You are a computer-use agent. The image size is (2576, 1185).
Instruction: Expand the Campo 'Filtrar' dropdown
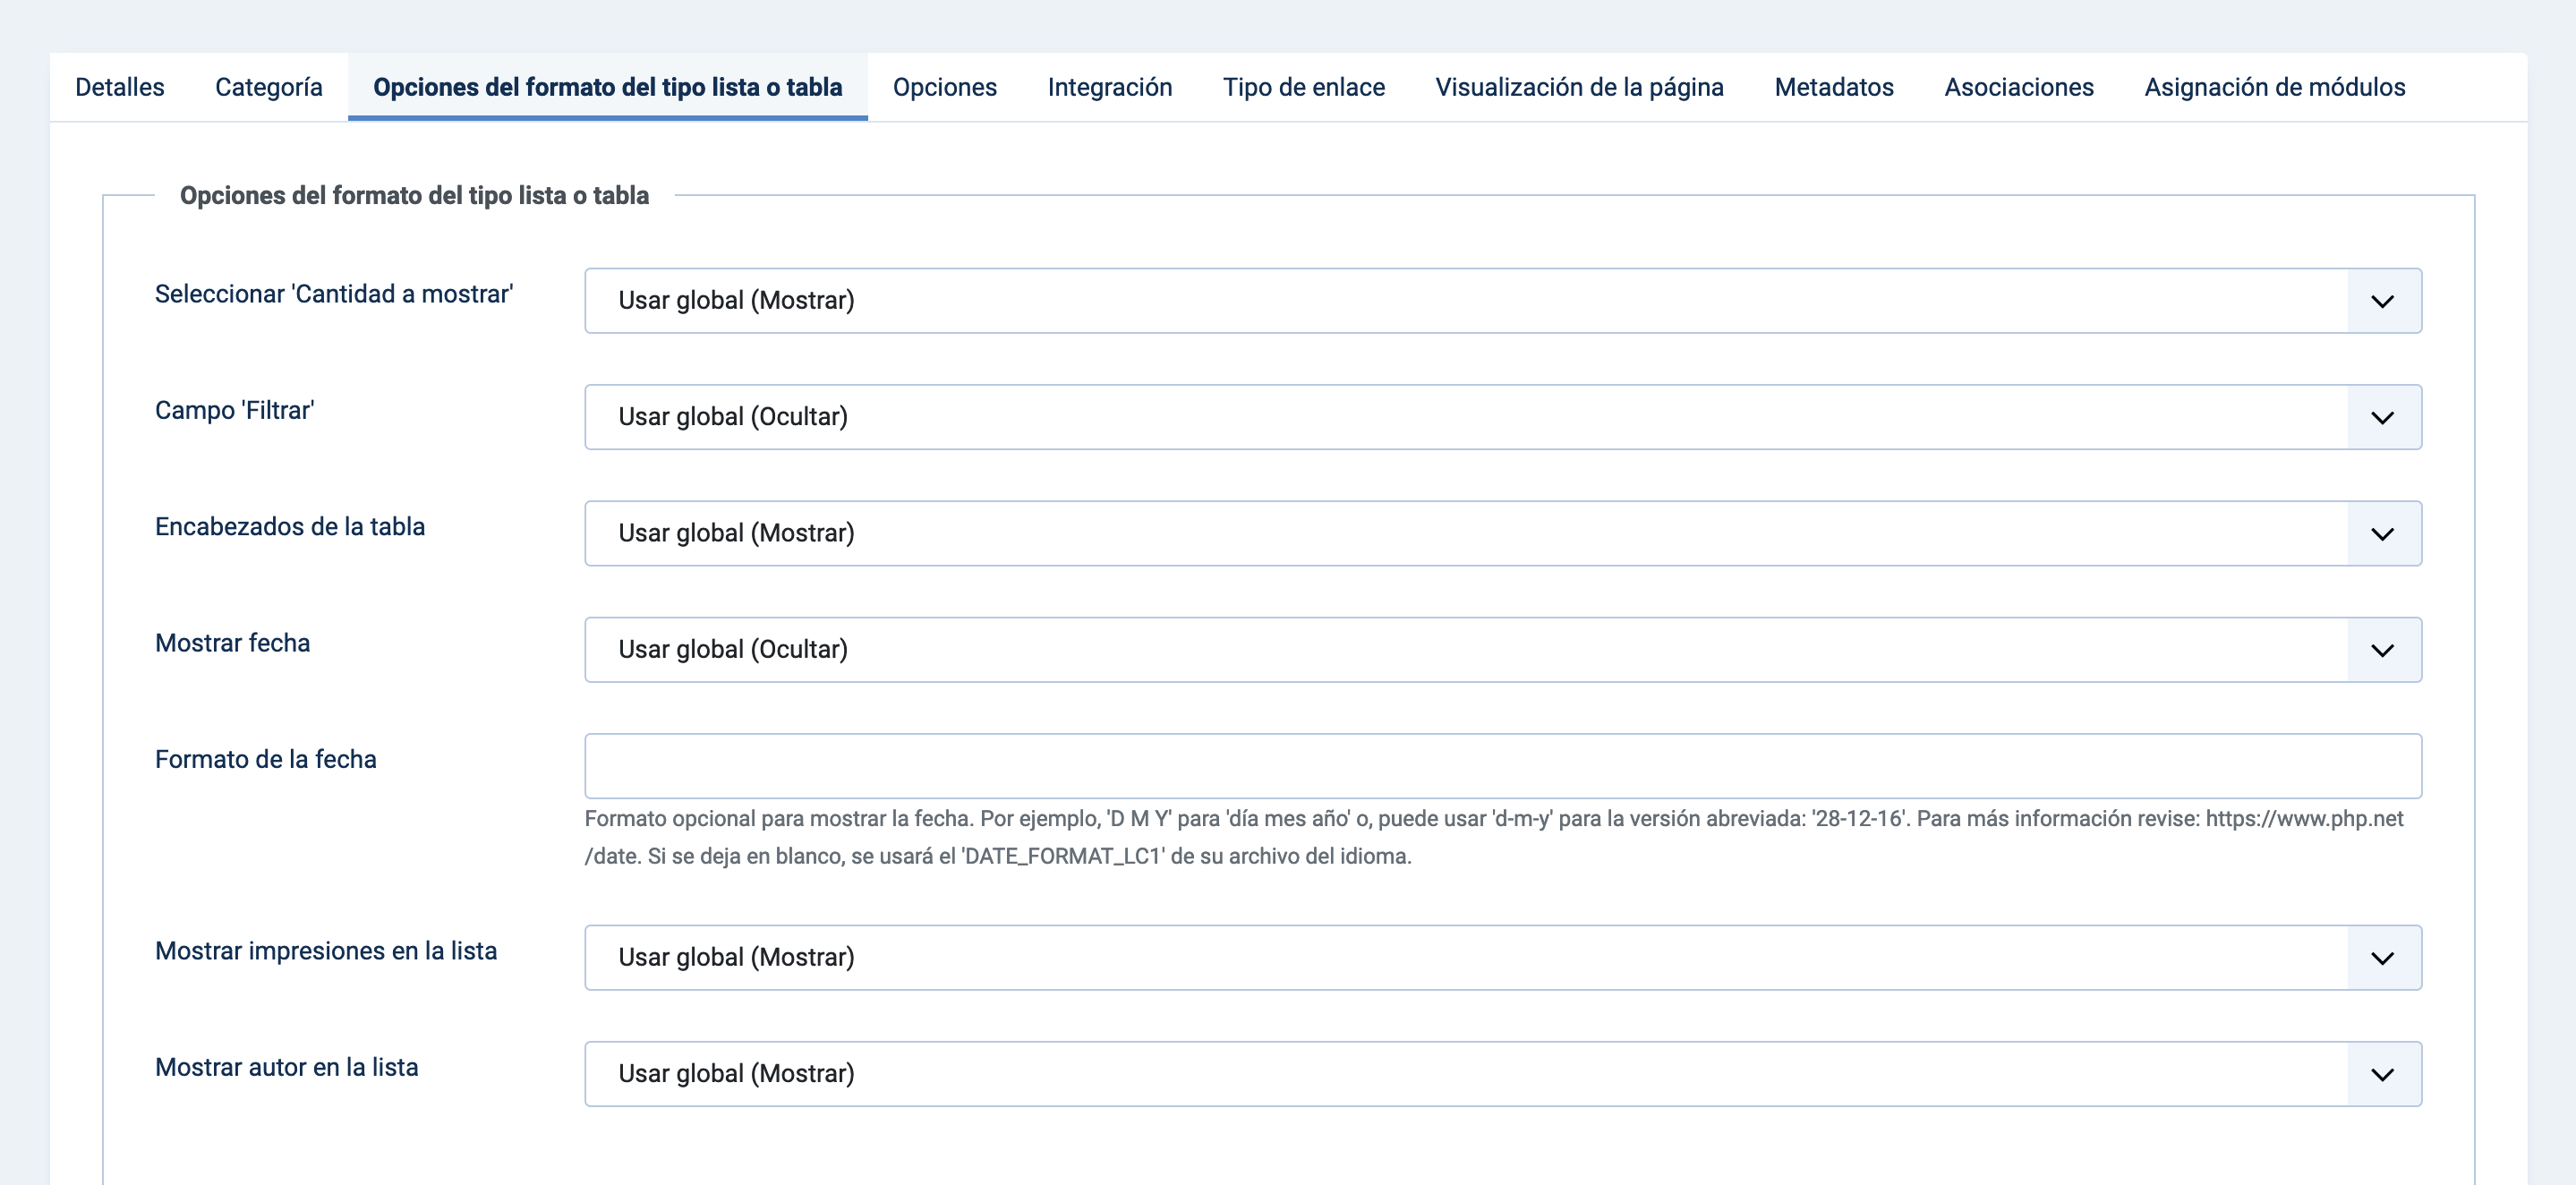(x=1503, y=417)
